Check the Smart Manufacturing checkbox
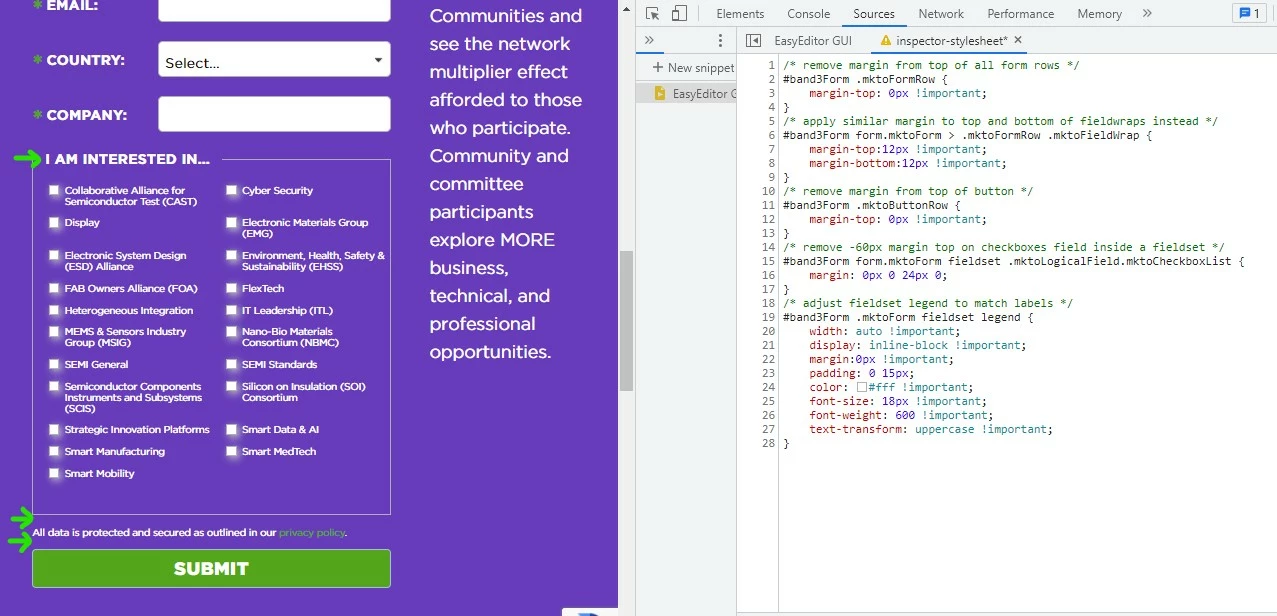1277x616 pixels. tap(54, 451)
